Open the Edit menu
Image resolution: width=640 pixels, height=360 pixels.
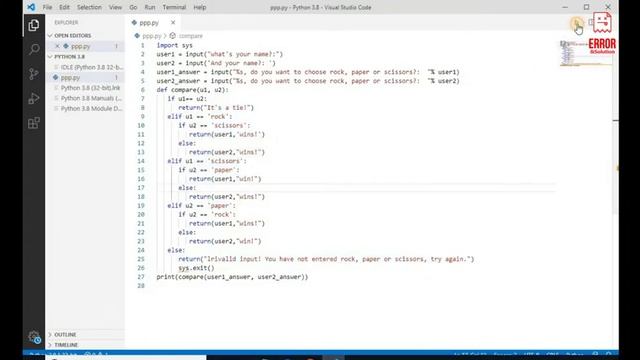coord(64,7)
